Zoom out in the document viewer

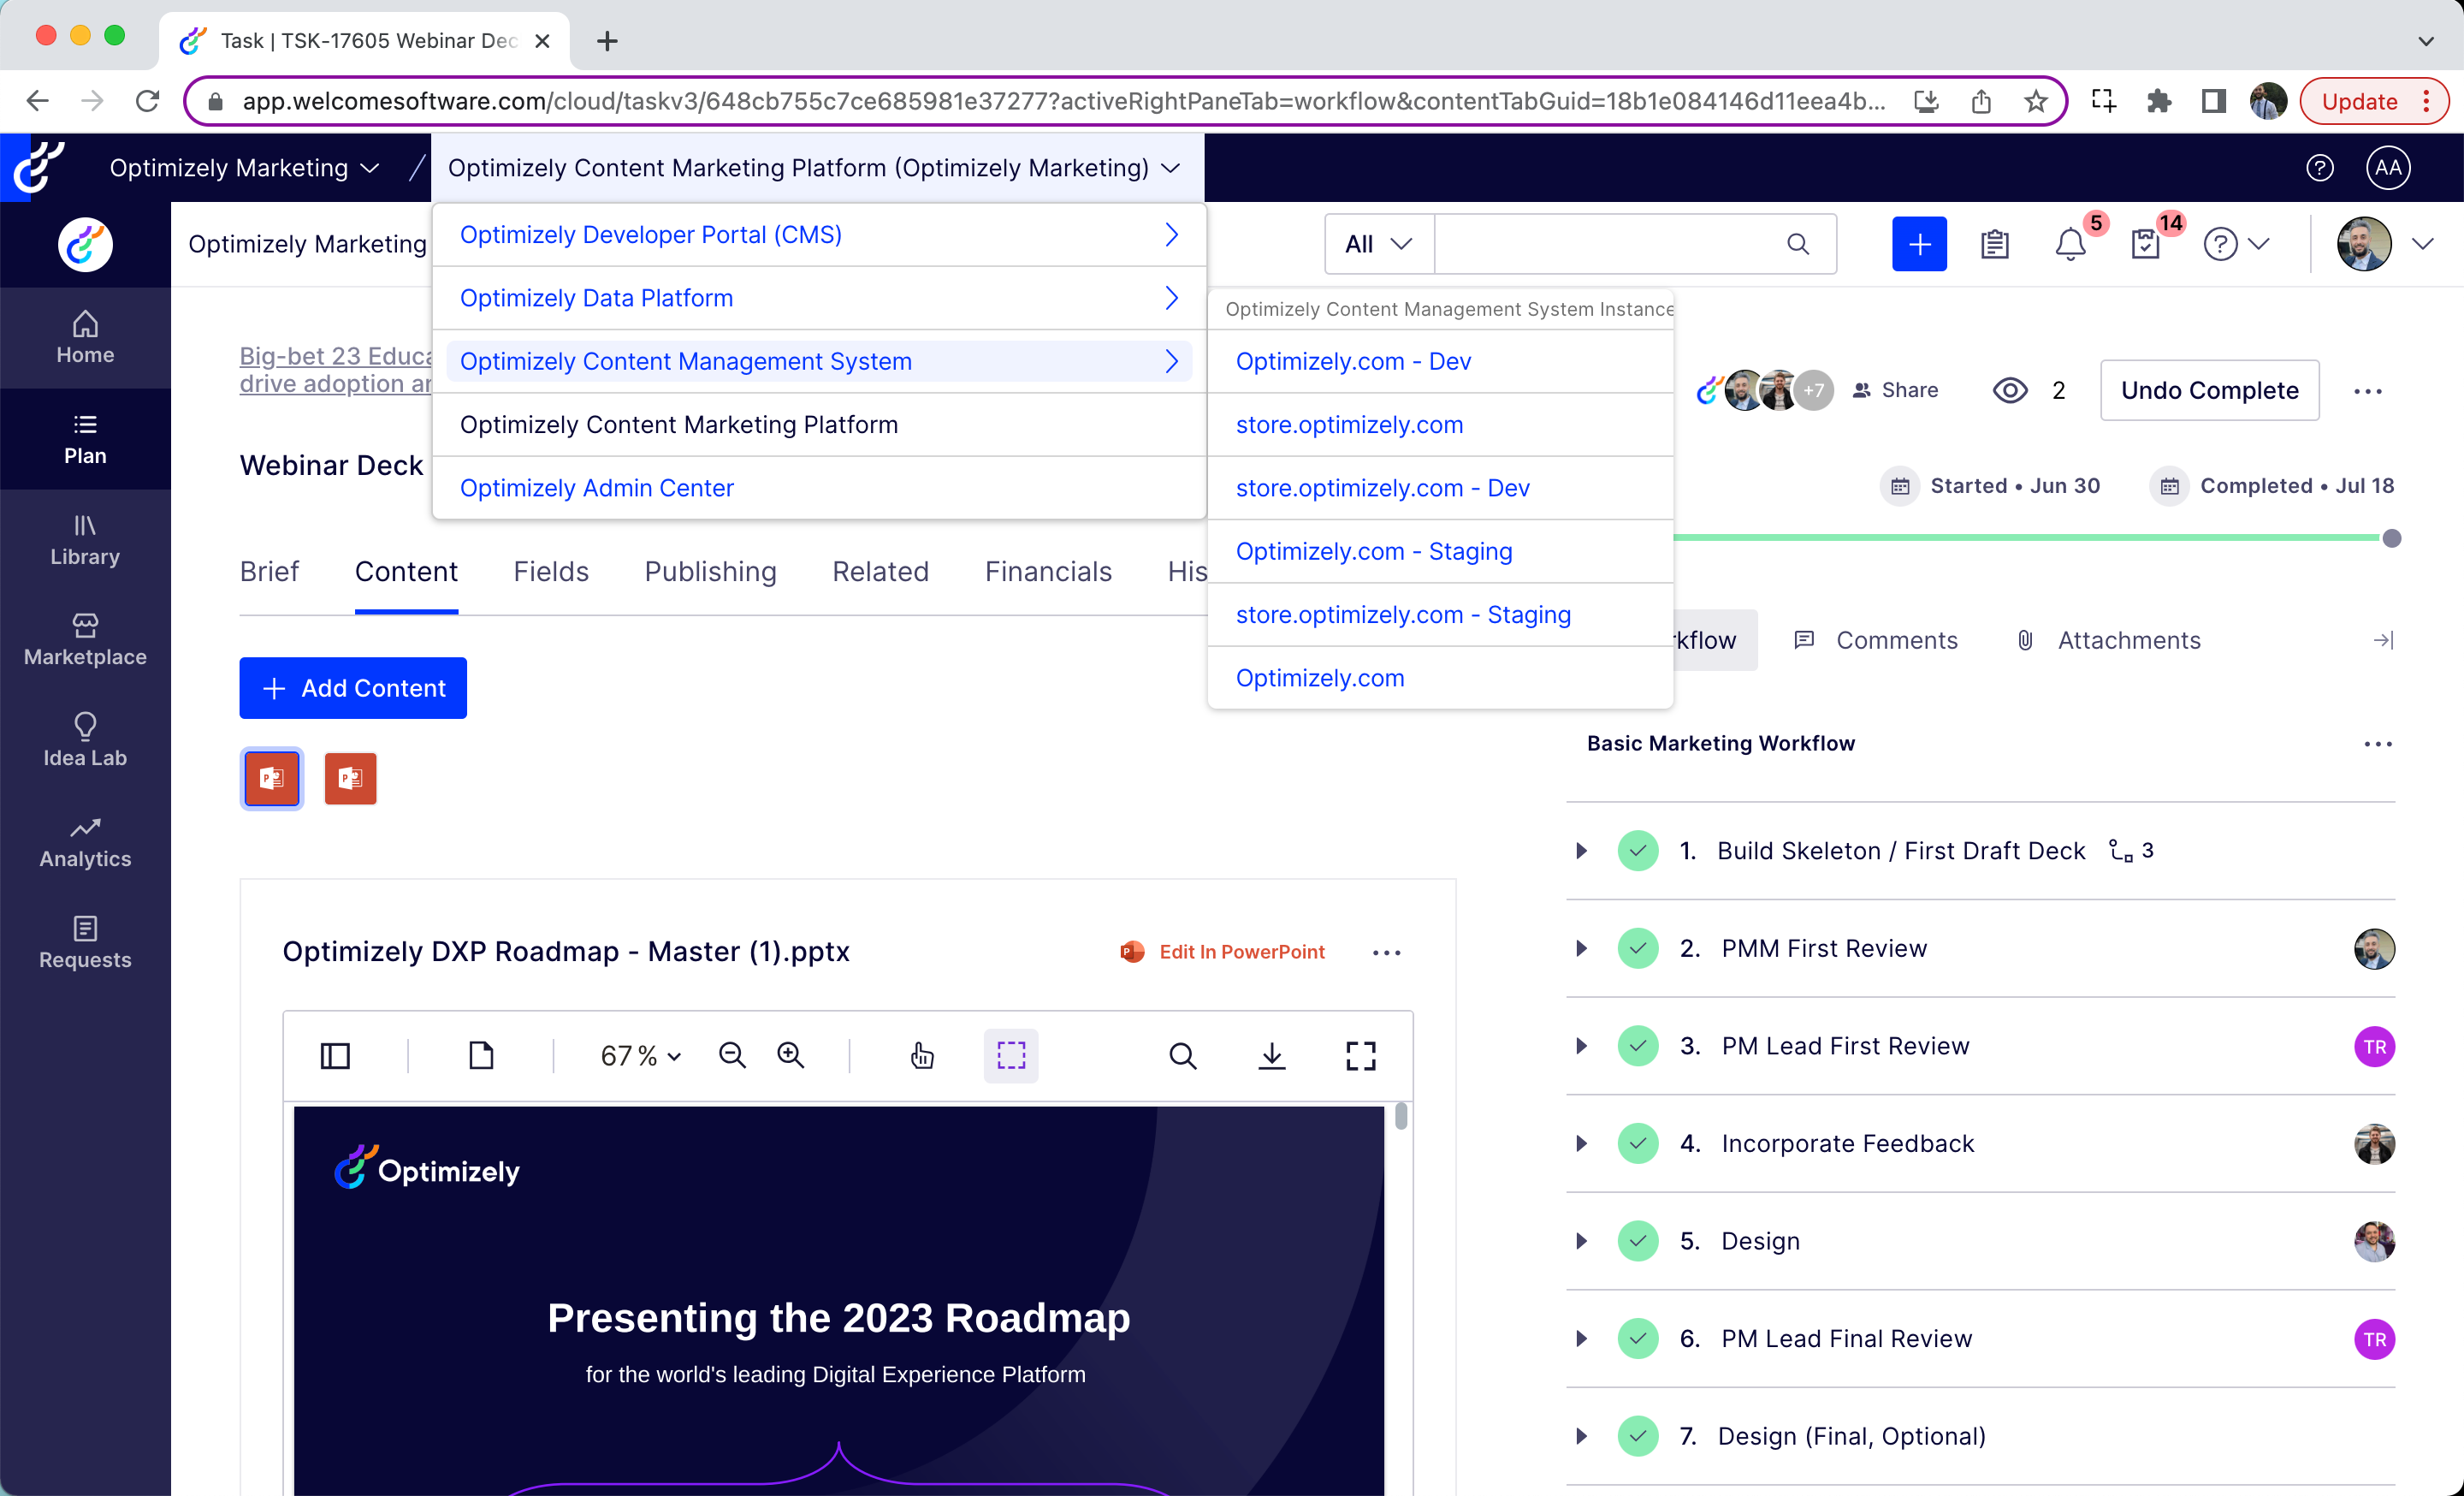tap(732, 1055)
